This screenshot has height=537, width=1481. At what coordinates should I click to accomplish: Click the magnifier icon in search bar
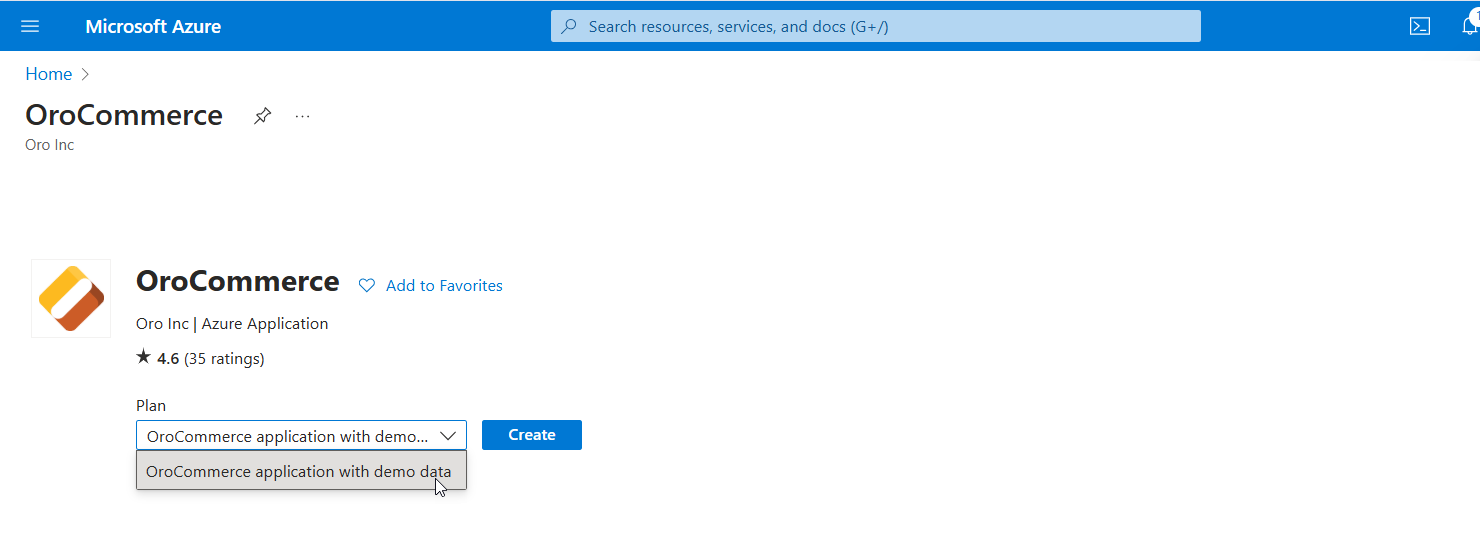coord(569,27)
